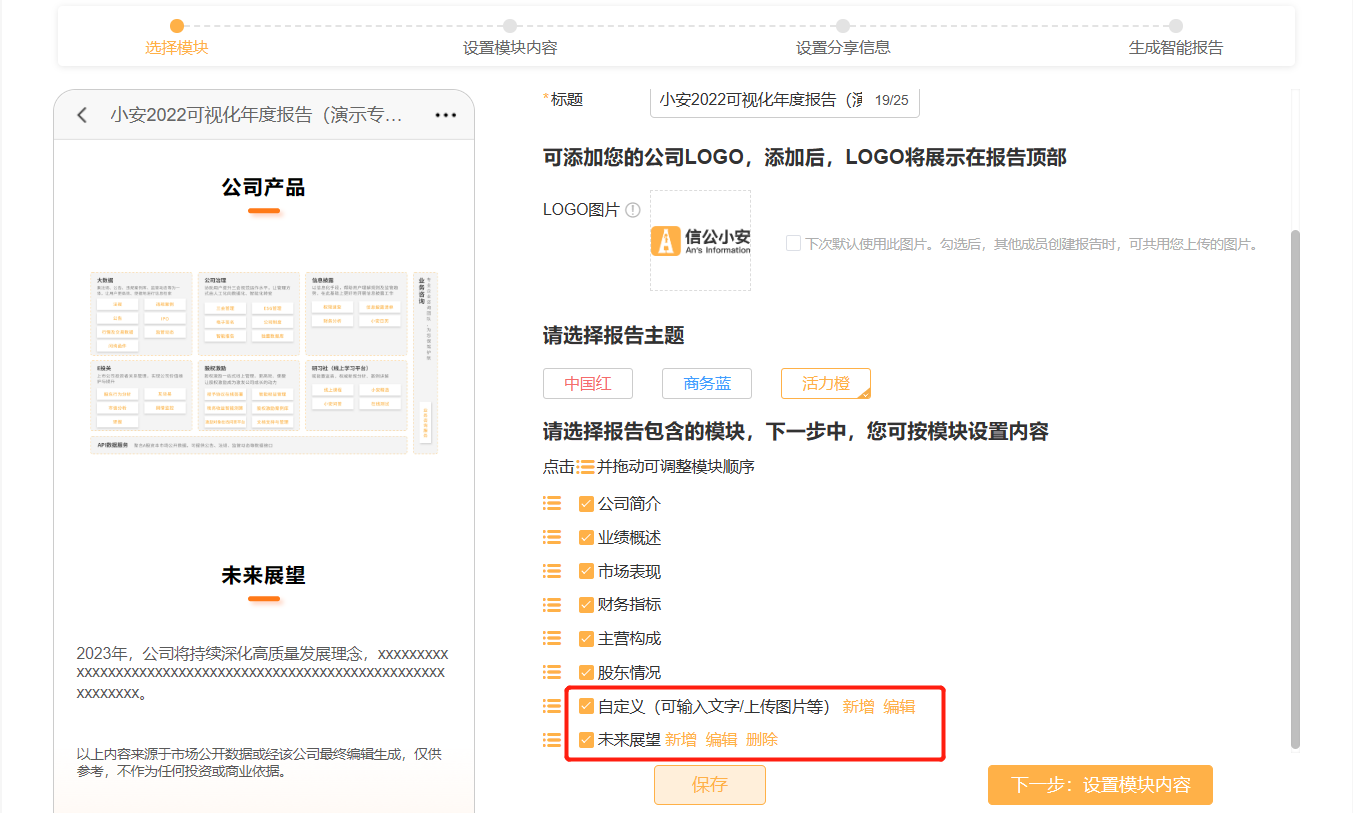
Task: Grab the drag handle for 主营构成
Action: (x=552, y=638)
